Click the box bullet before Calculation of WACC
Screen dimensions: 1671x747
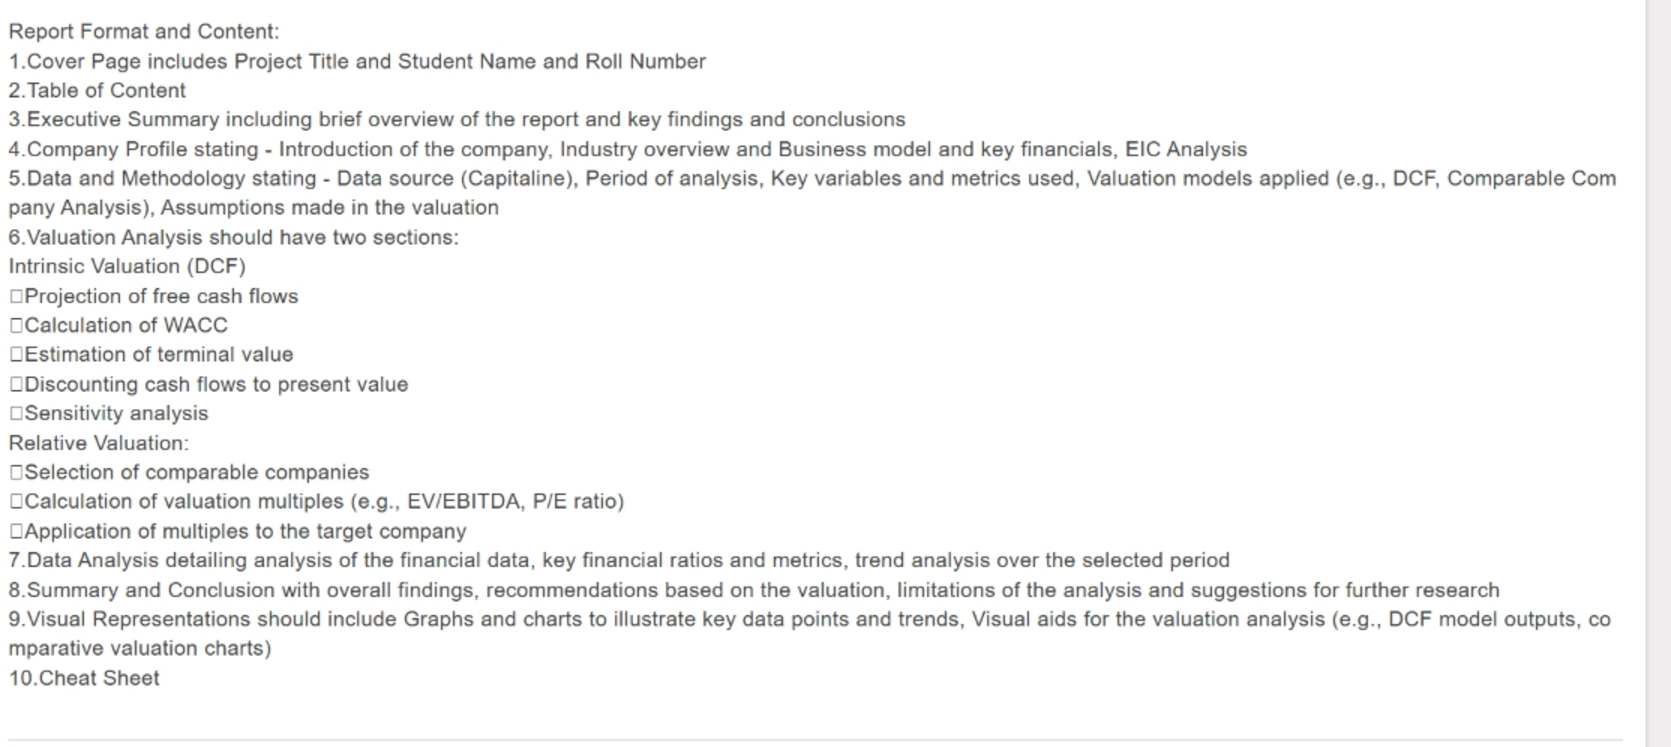16,326
